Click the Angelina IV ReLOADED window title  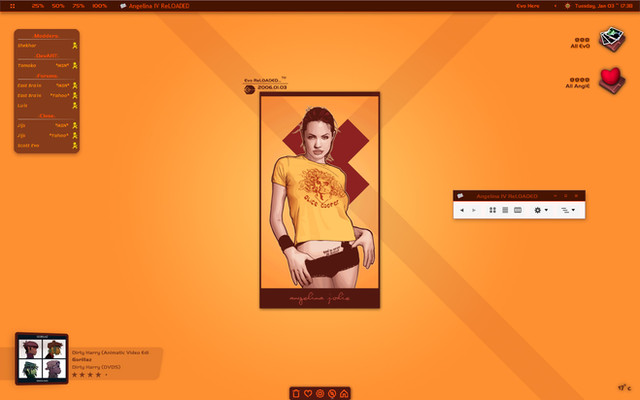click(507, 196)
